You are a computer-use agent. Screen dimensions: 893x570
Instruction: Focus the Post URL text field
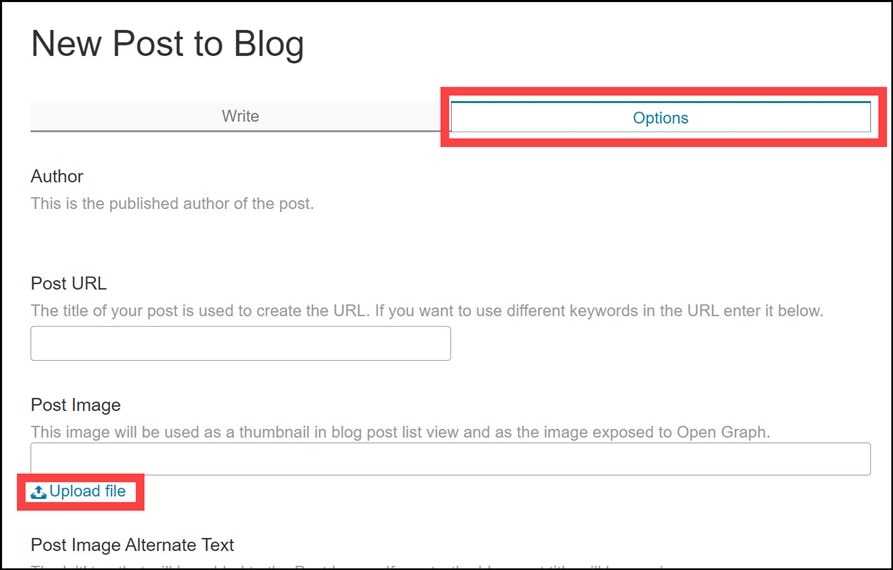pyautogui.click(x=240, y=343)
